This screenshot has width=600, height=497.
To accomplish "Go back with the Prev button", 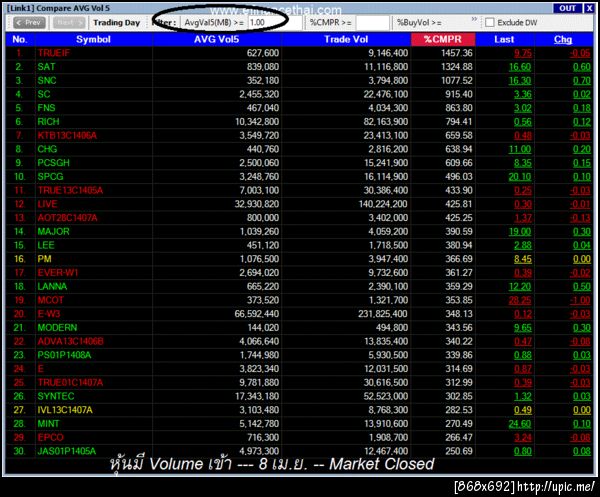I will tap(29, 23).
